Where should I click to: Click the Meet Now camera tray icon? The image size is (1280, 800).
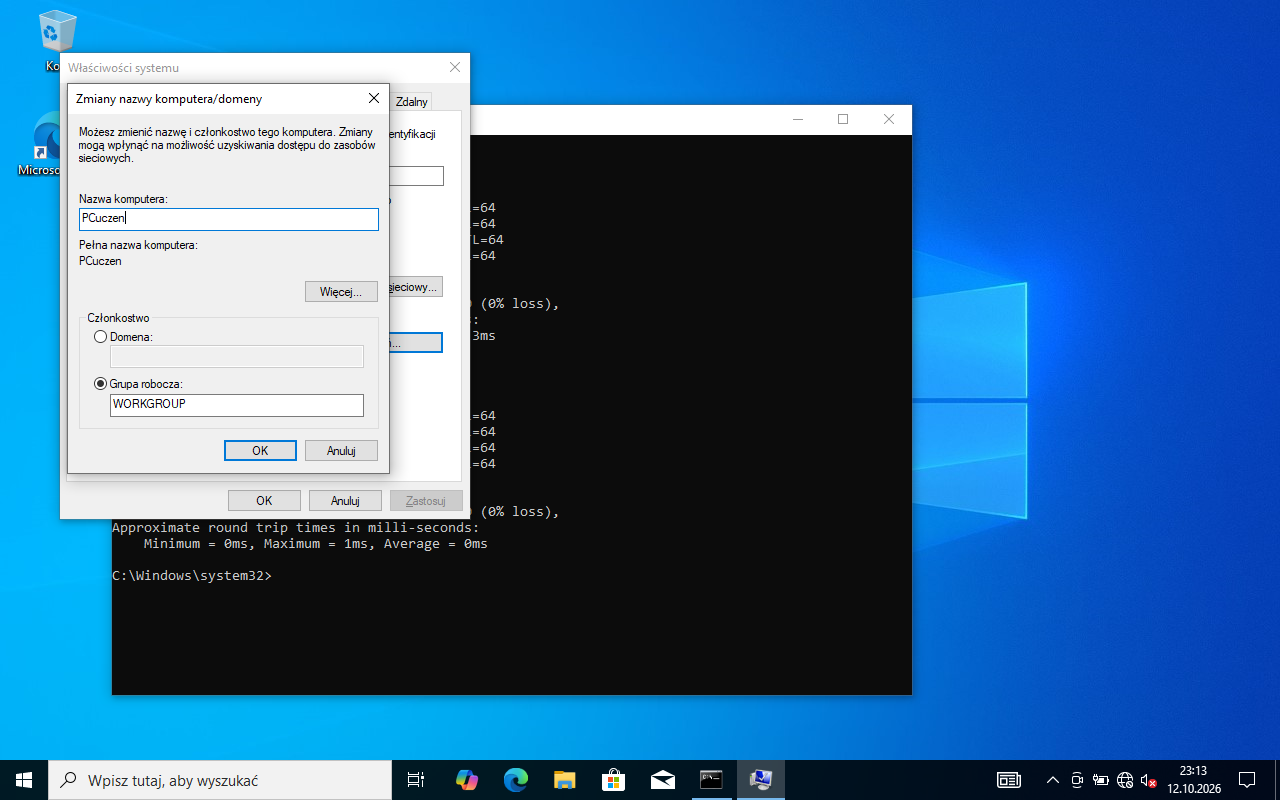[1077, 780]
